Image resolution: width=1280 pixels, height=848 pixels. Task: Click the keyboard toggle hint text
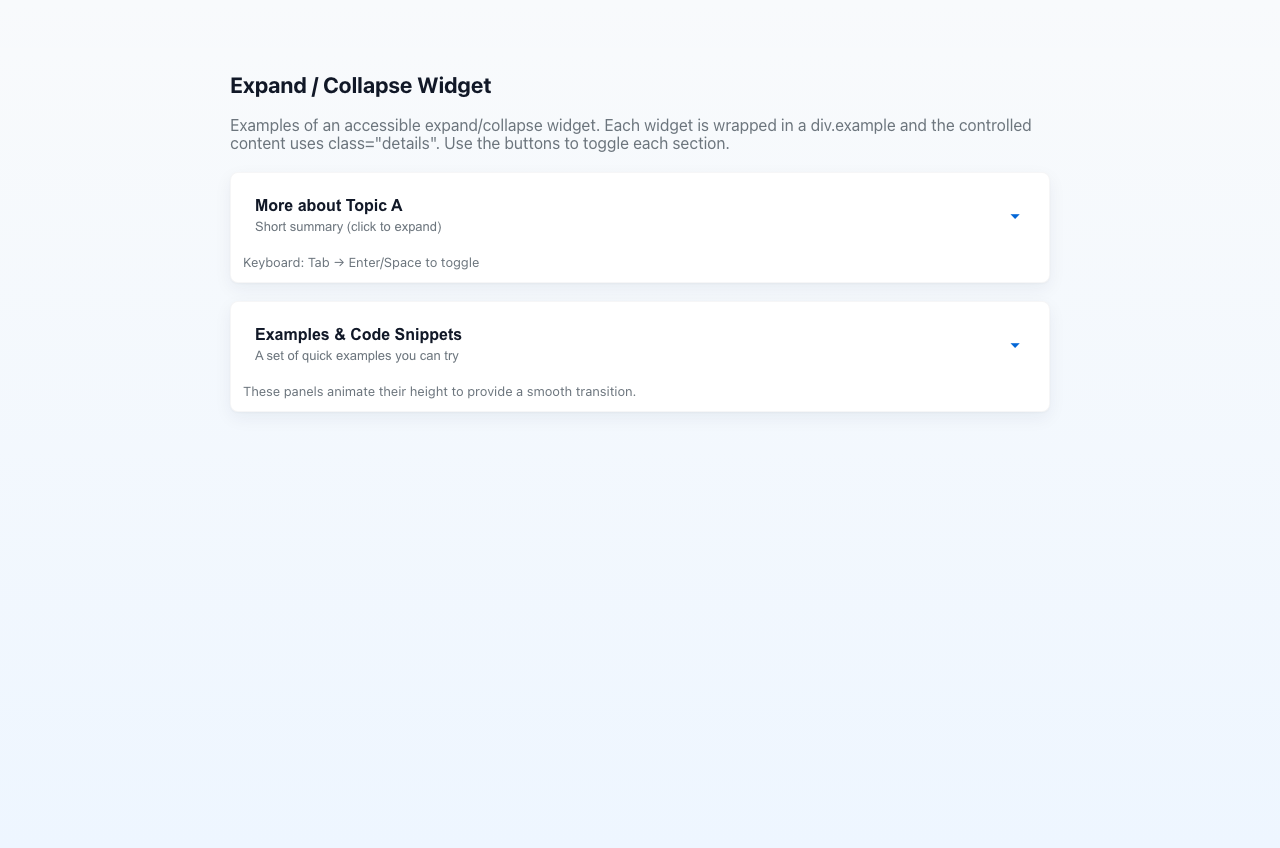[361, 262]
